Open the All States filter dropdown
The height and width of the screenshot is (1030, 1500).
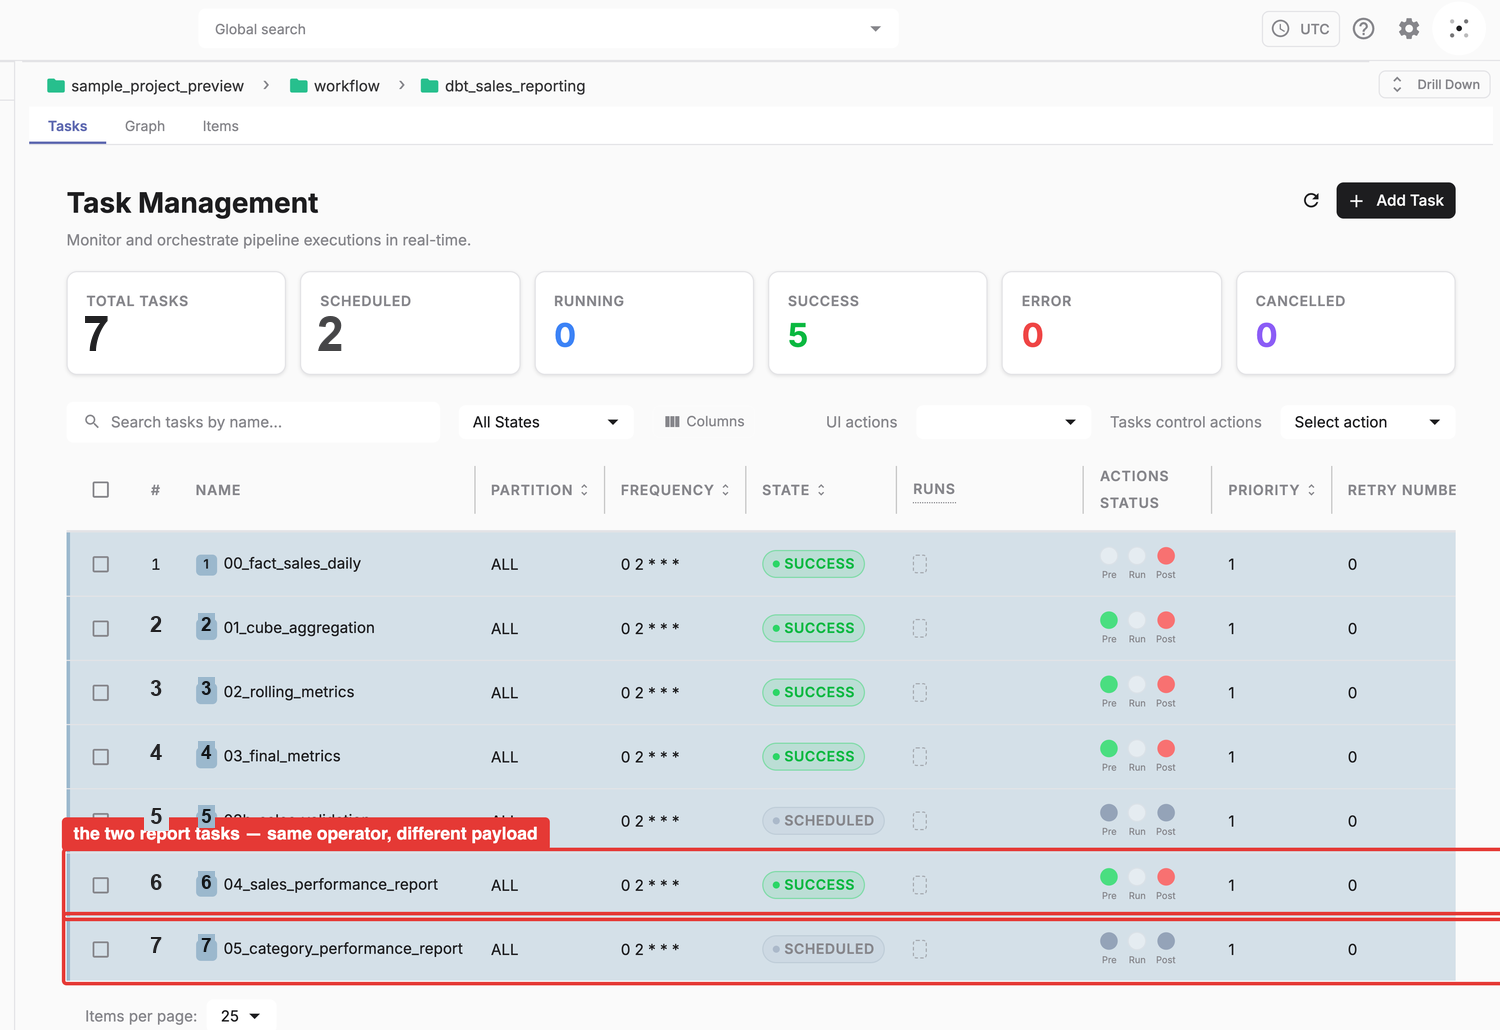[x=546, y=422]
